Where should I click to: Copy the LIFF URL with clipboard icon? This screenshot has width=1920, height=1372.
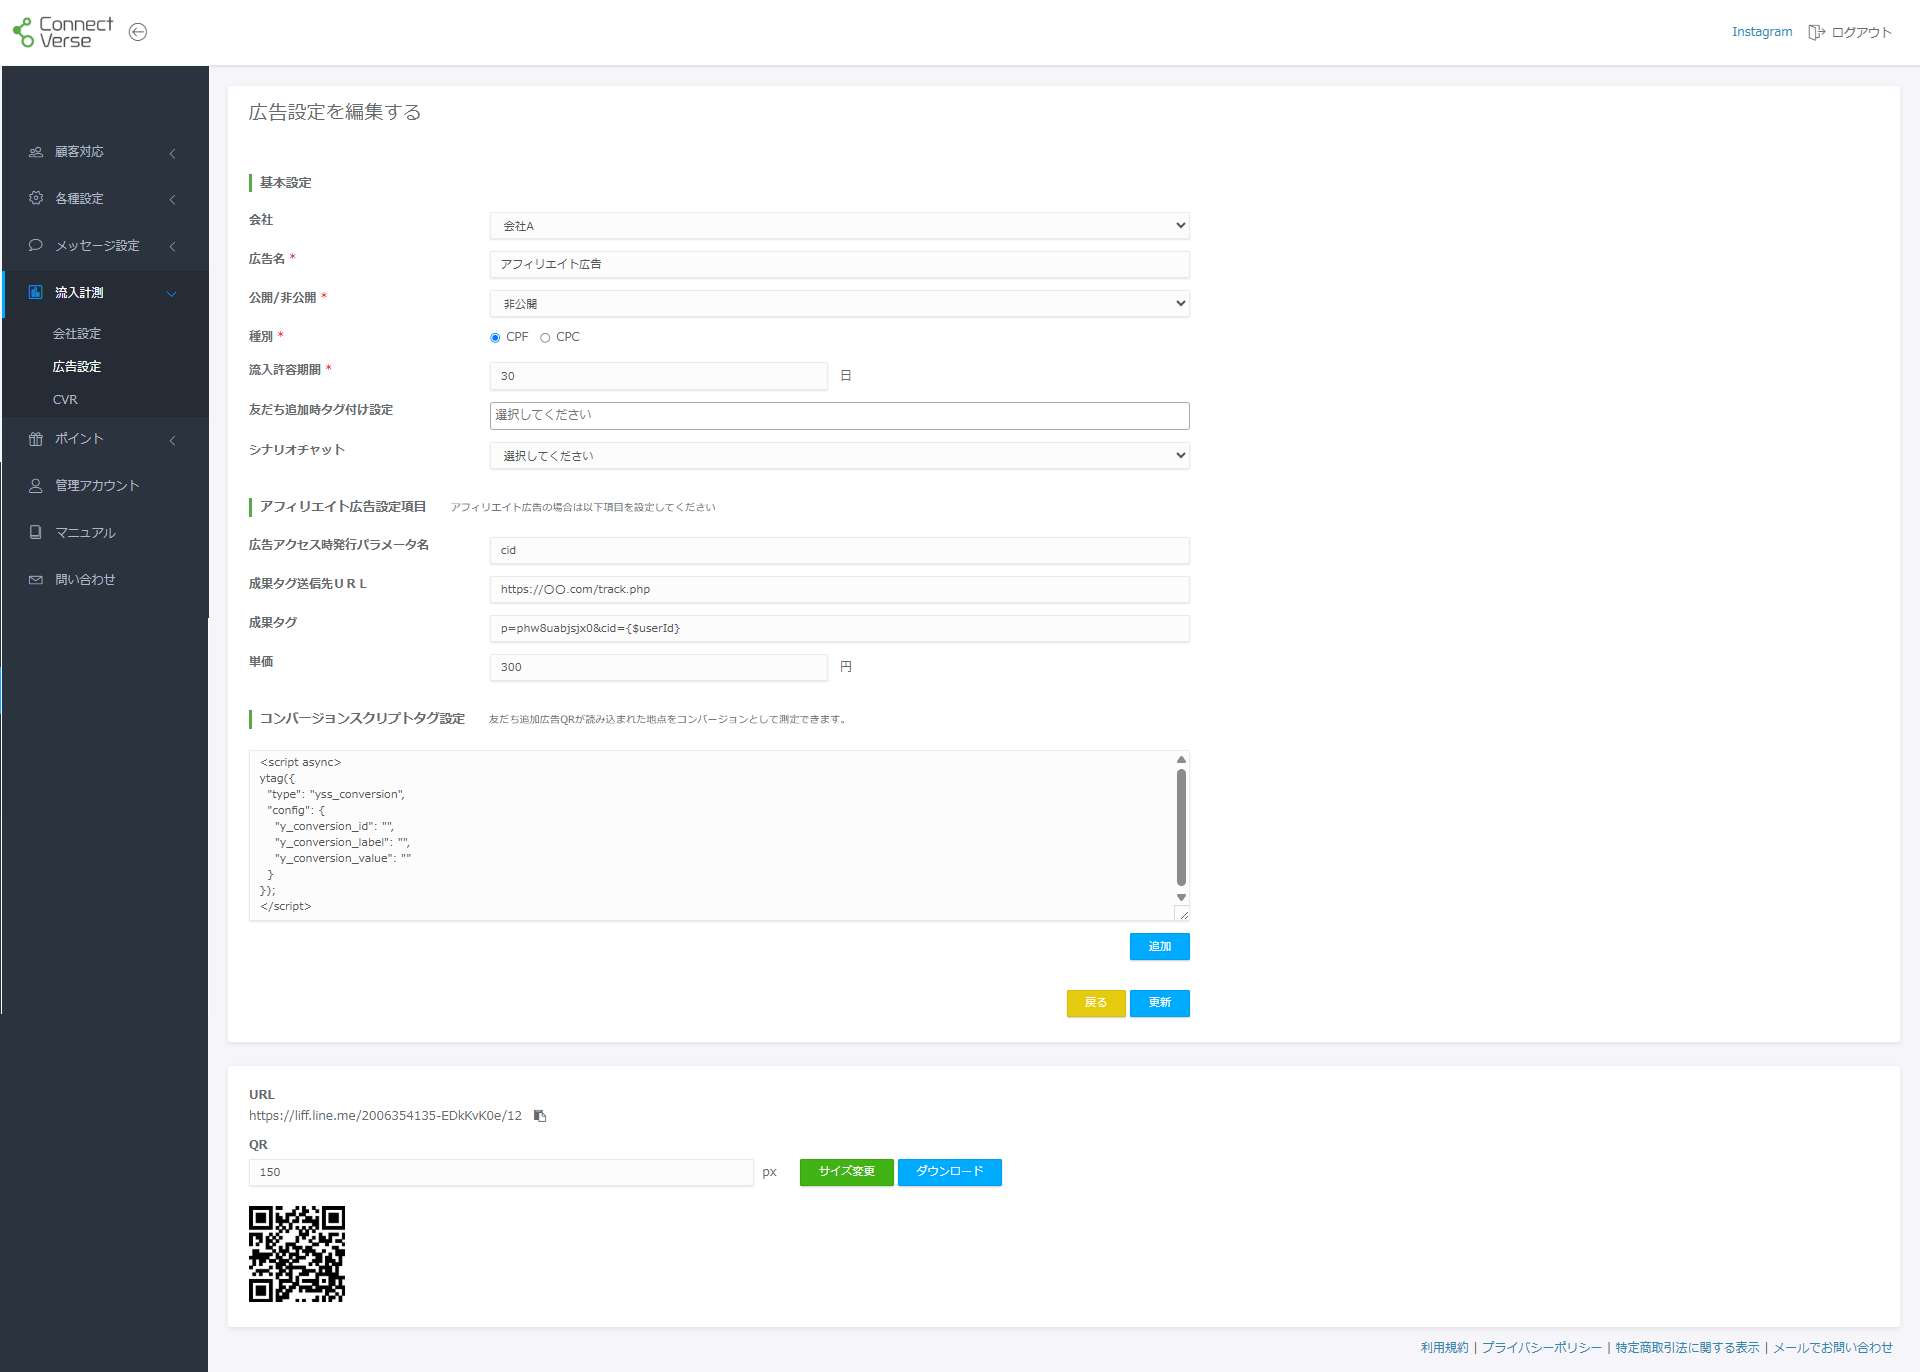click(x=540, y=1116)
